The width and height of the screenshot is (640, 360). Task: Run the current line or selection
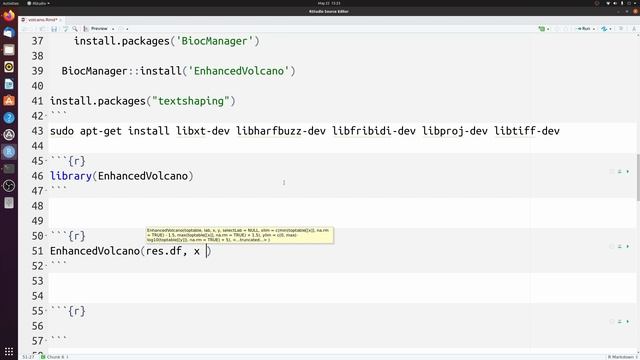click(x=584, y=29)
